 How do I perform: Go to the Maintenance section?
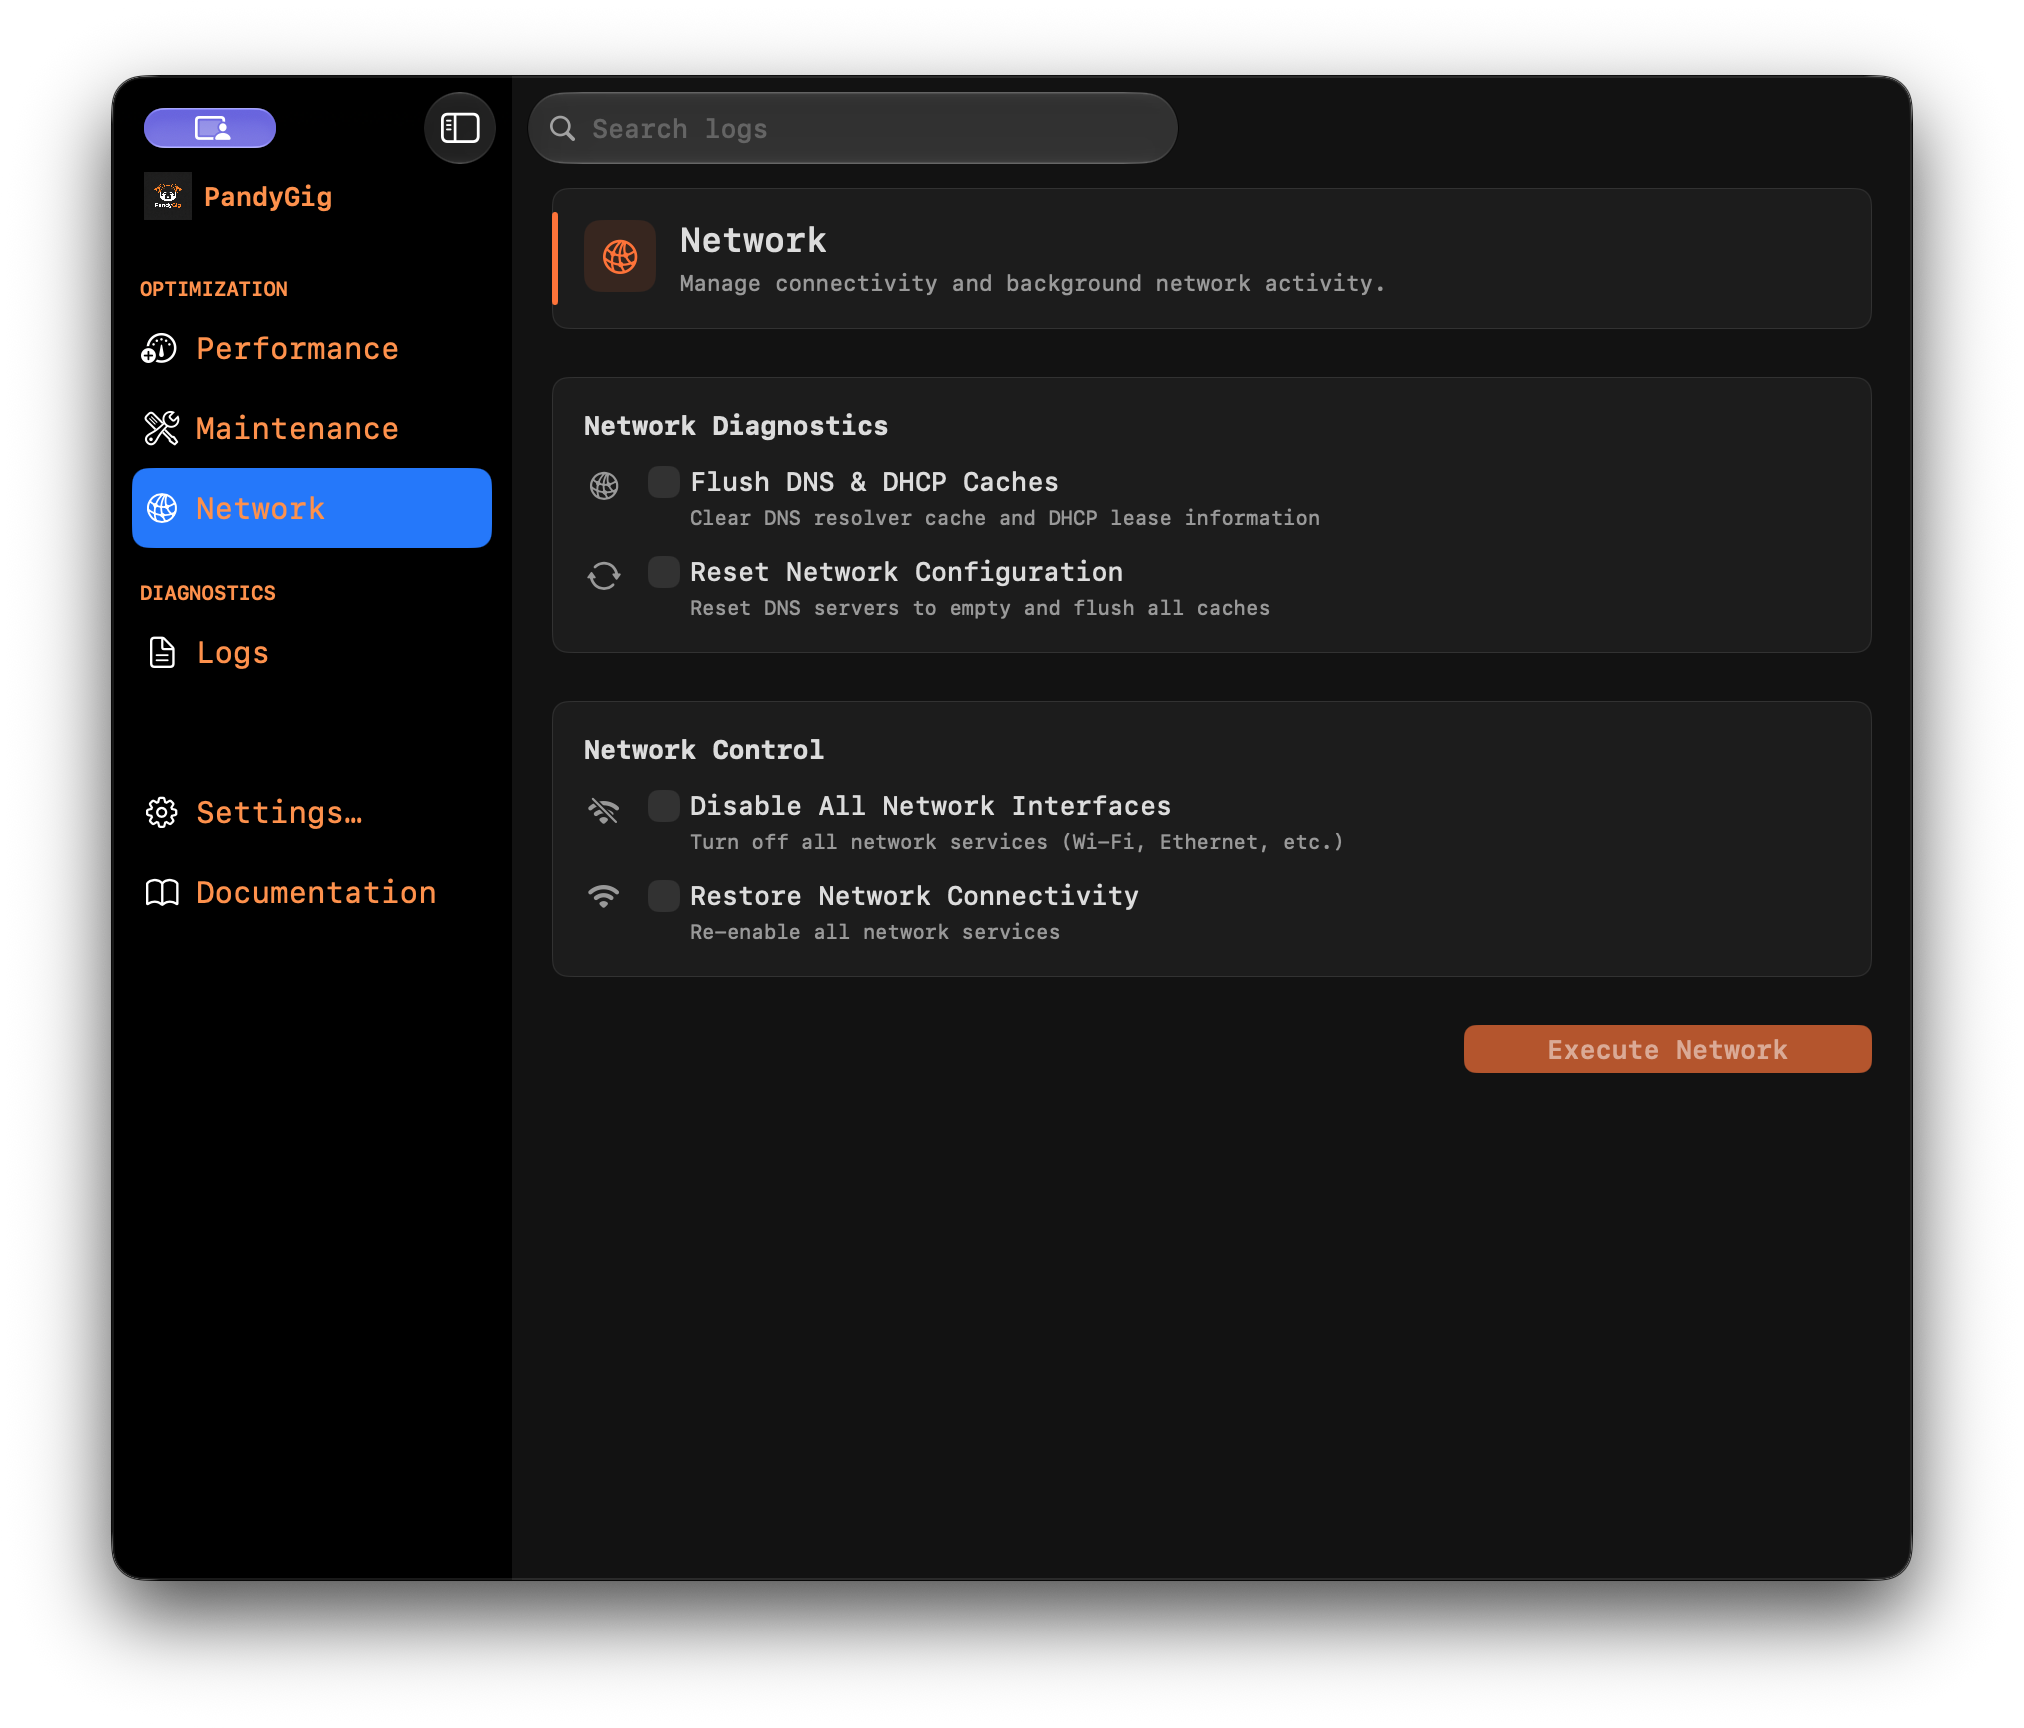coord(312,429)
